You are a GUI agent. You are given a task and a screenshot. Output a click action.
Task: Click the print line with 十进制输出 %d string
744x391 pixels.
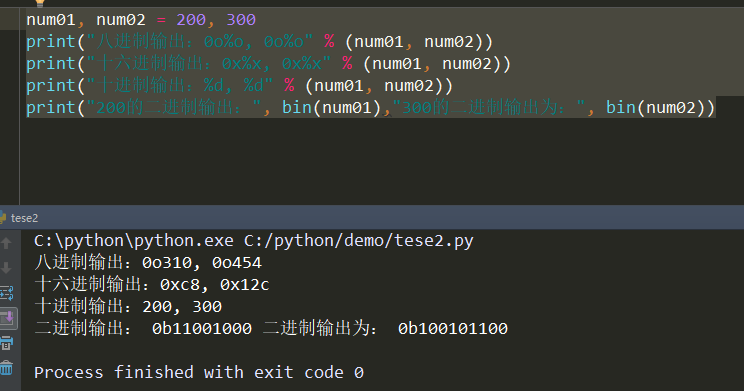(240, 85)
